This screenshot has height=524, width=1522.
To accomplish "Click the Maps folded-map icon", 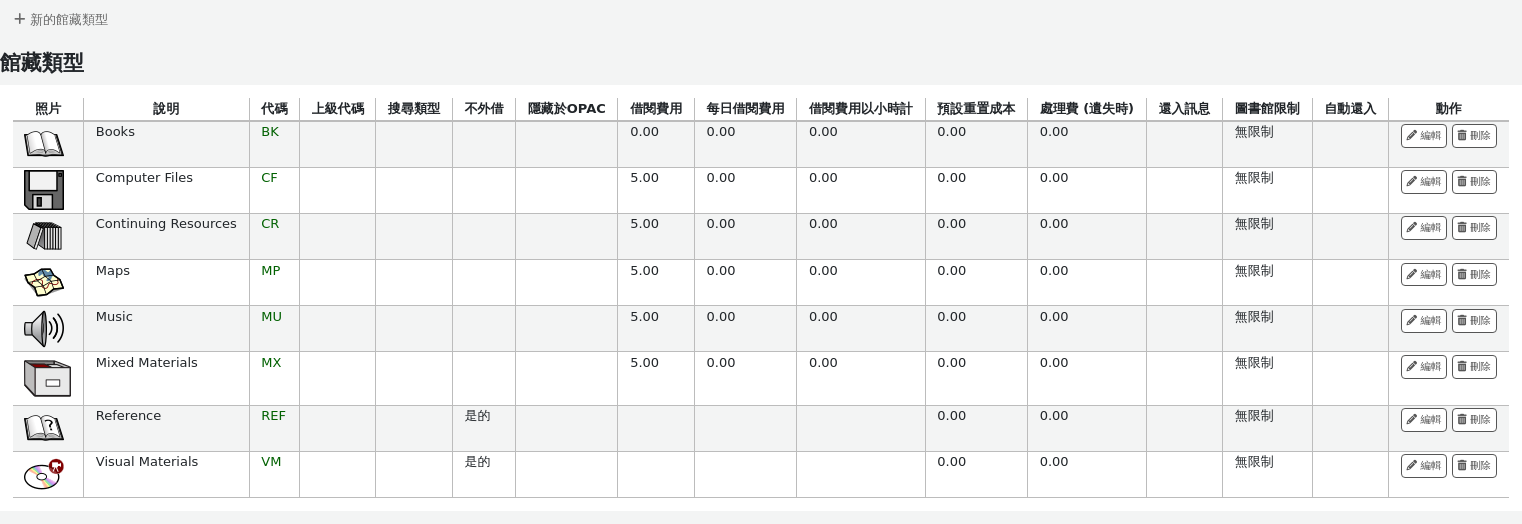I will click(44, 282).
